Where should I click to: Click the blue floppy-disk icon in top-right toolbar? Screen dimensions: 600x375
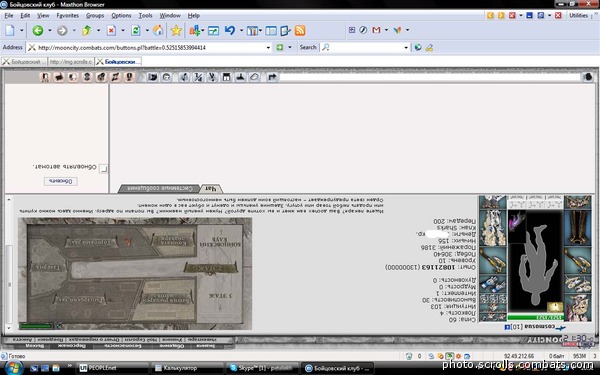pyautogui.click(x=530, y=15)
